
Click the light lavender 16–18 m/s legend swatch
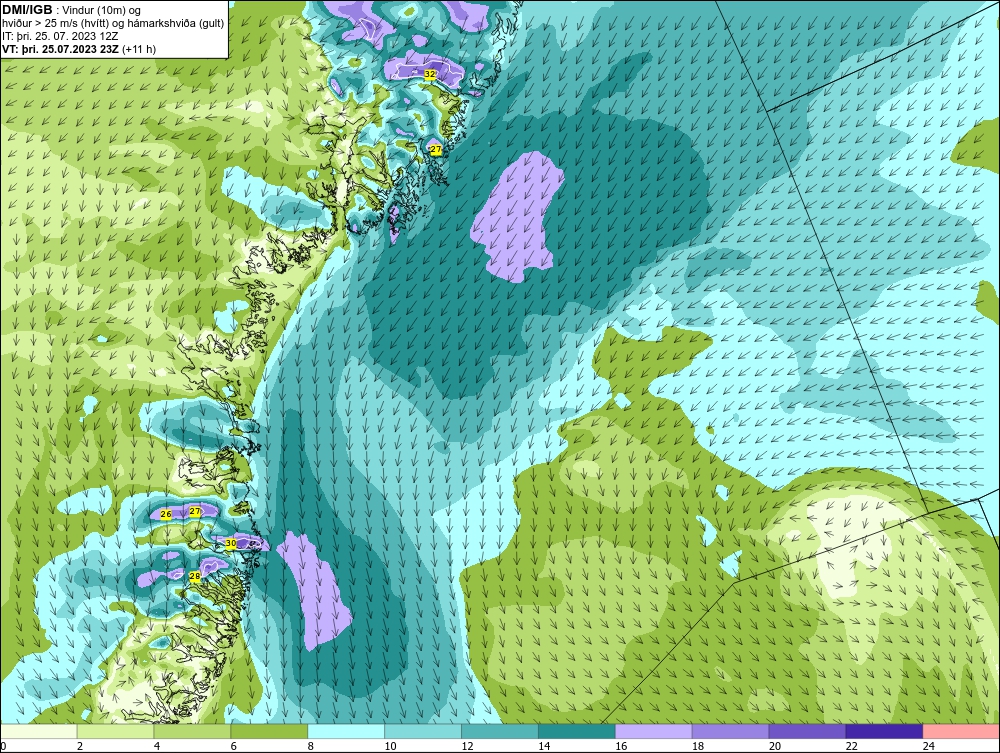654,731
